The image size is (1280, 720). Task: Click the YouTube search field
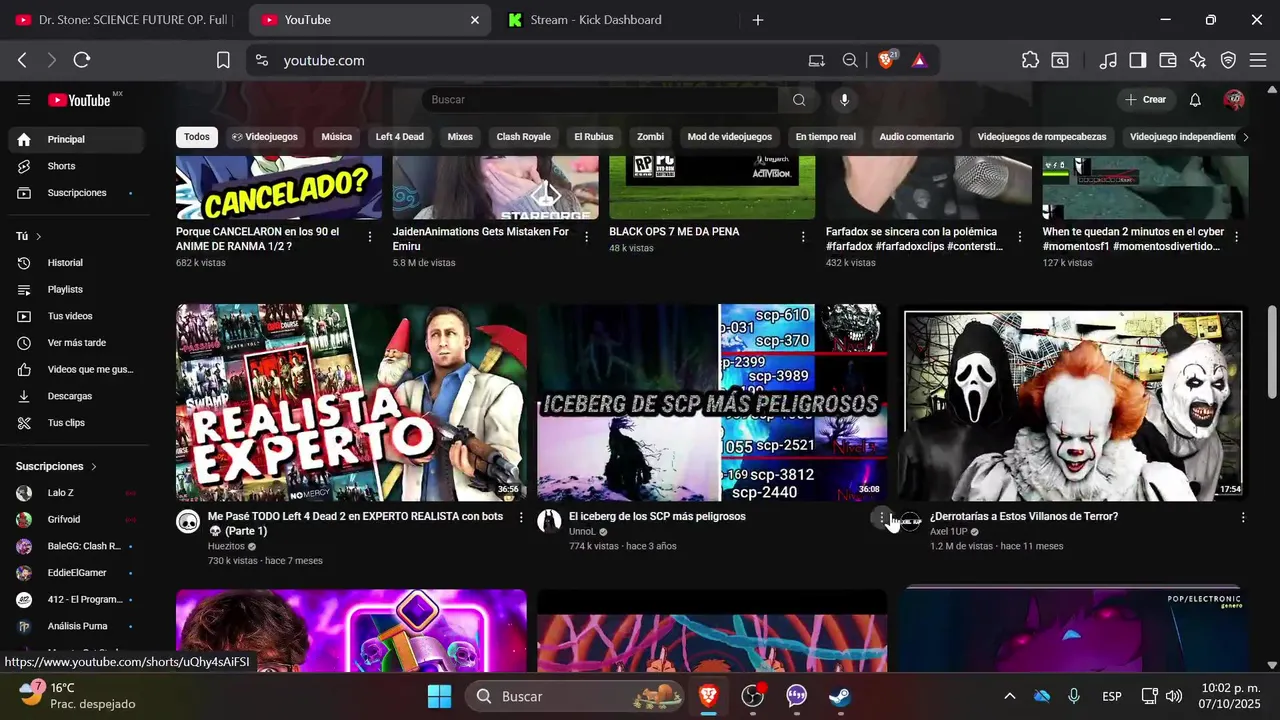click(x=600, y=100)
